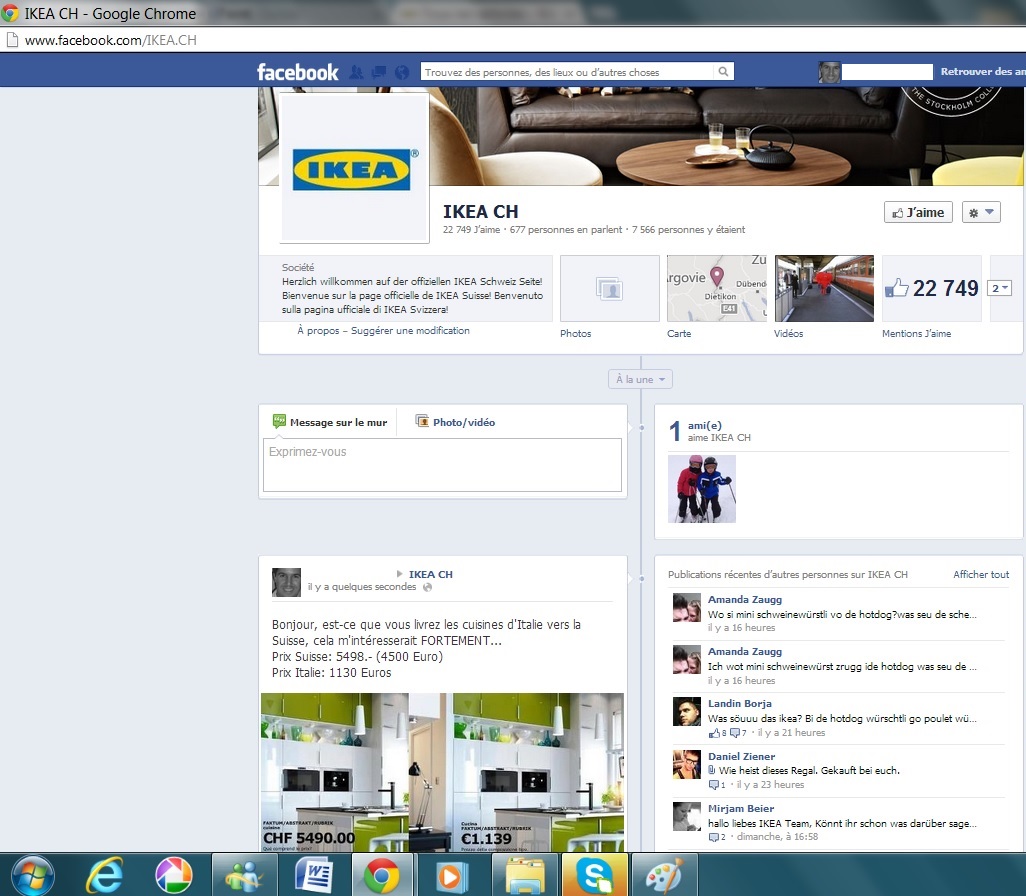The image size is (1026, 896).
Task: Select Photo/vidéo tab
Action: [x=456, y=422]
